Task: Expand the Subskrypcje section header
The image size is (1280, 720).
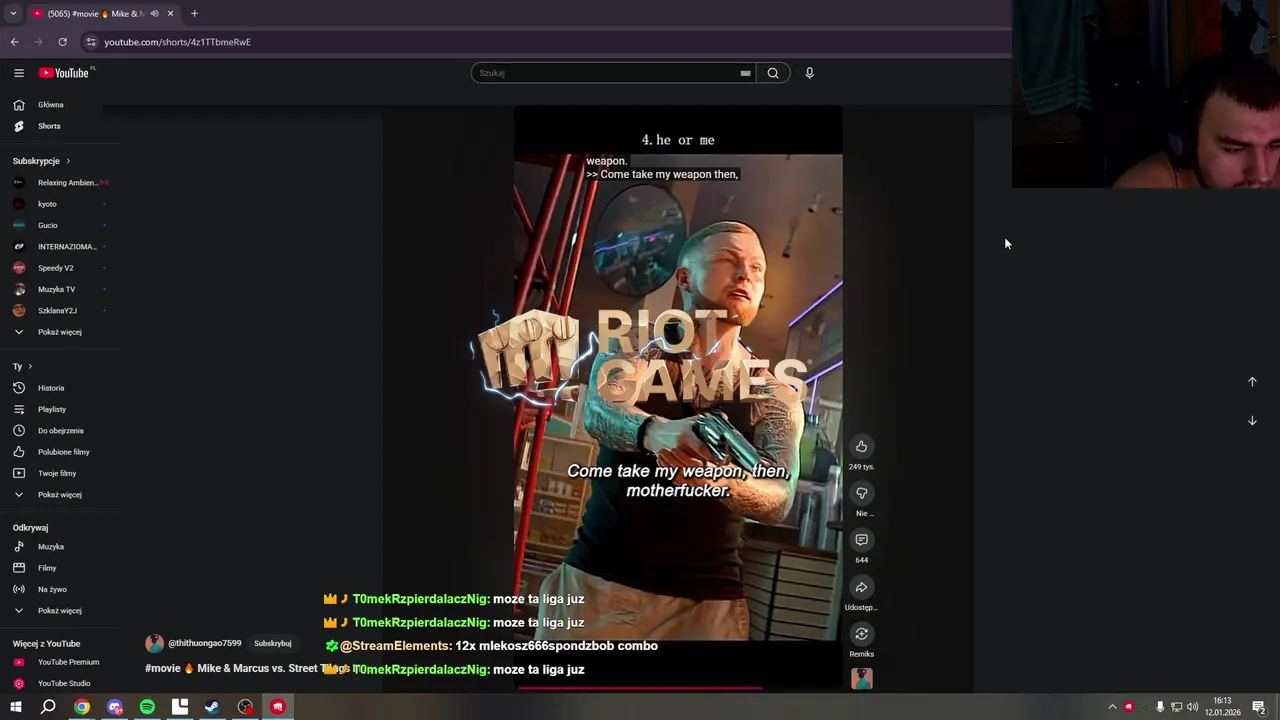Action: pyautogui.click(x=41, y=161)
